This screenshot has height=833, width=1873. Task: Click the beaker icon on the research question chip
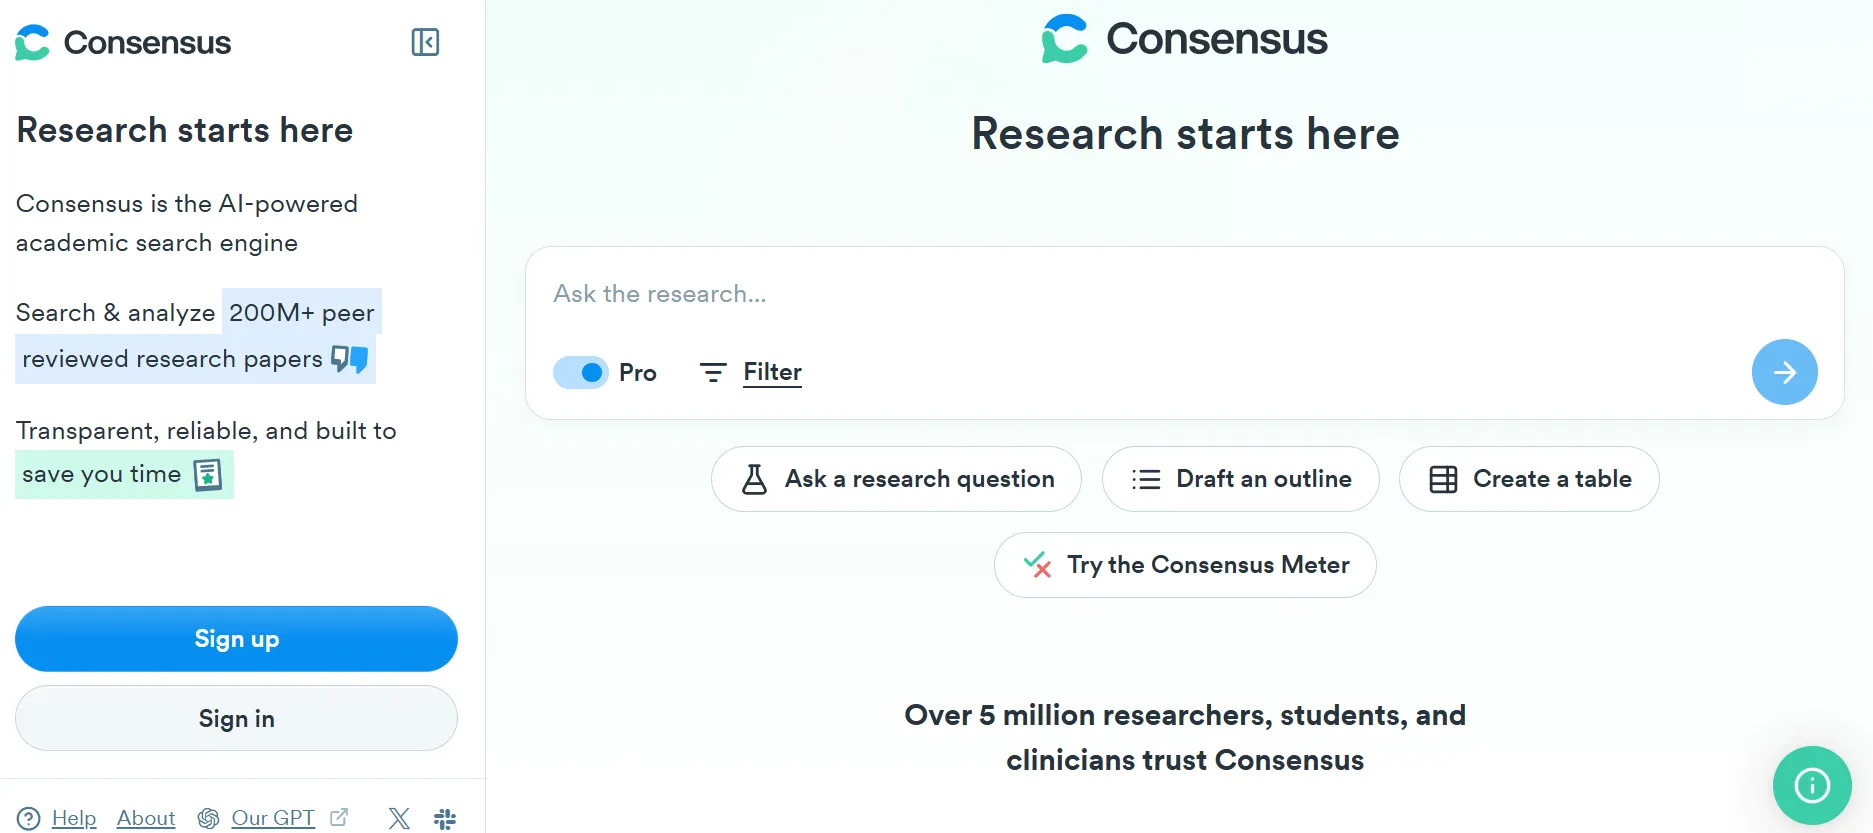757,479
